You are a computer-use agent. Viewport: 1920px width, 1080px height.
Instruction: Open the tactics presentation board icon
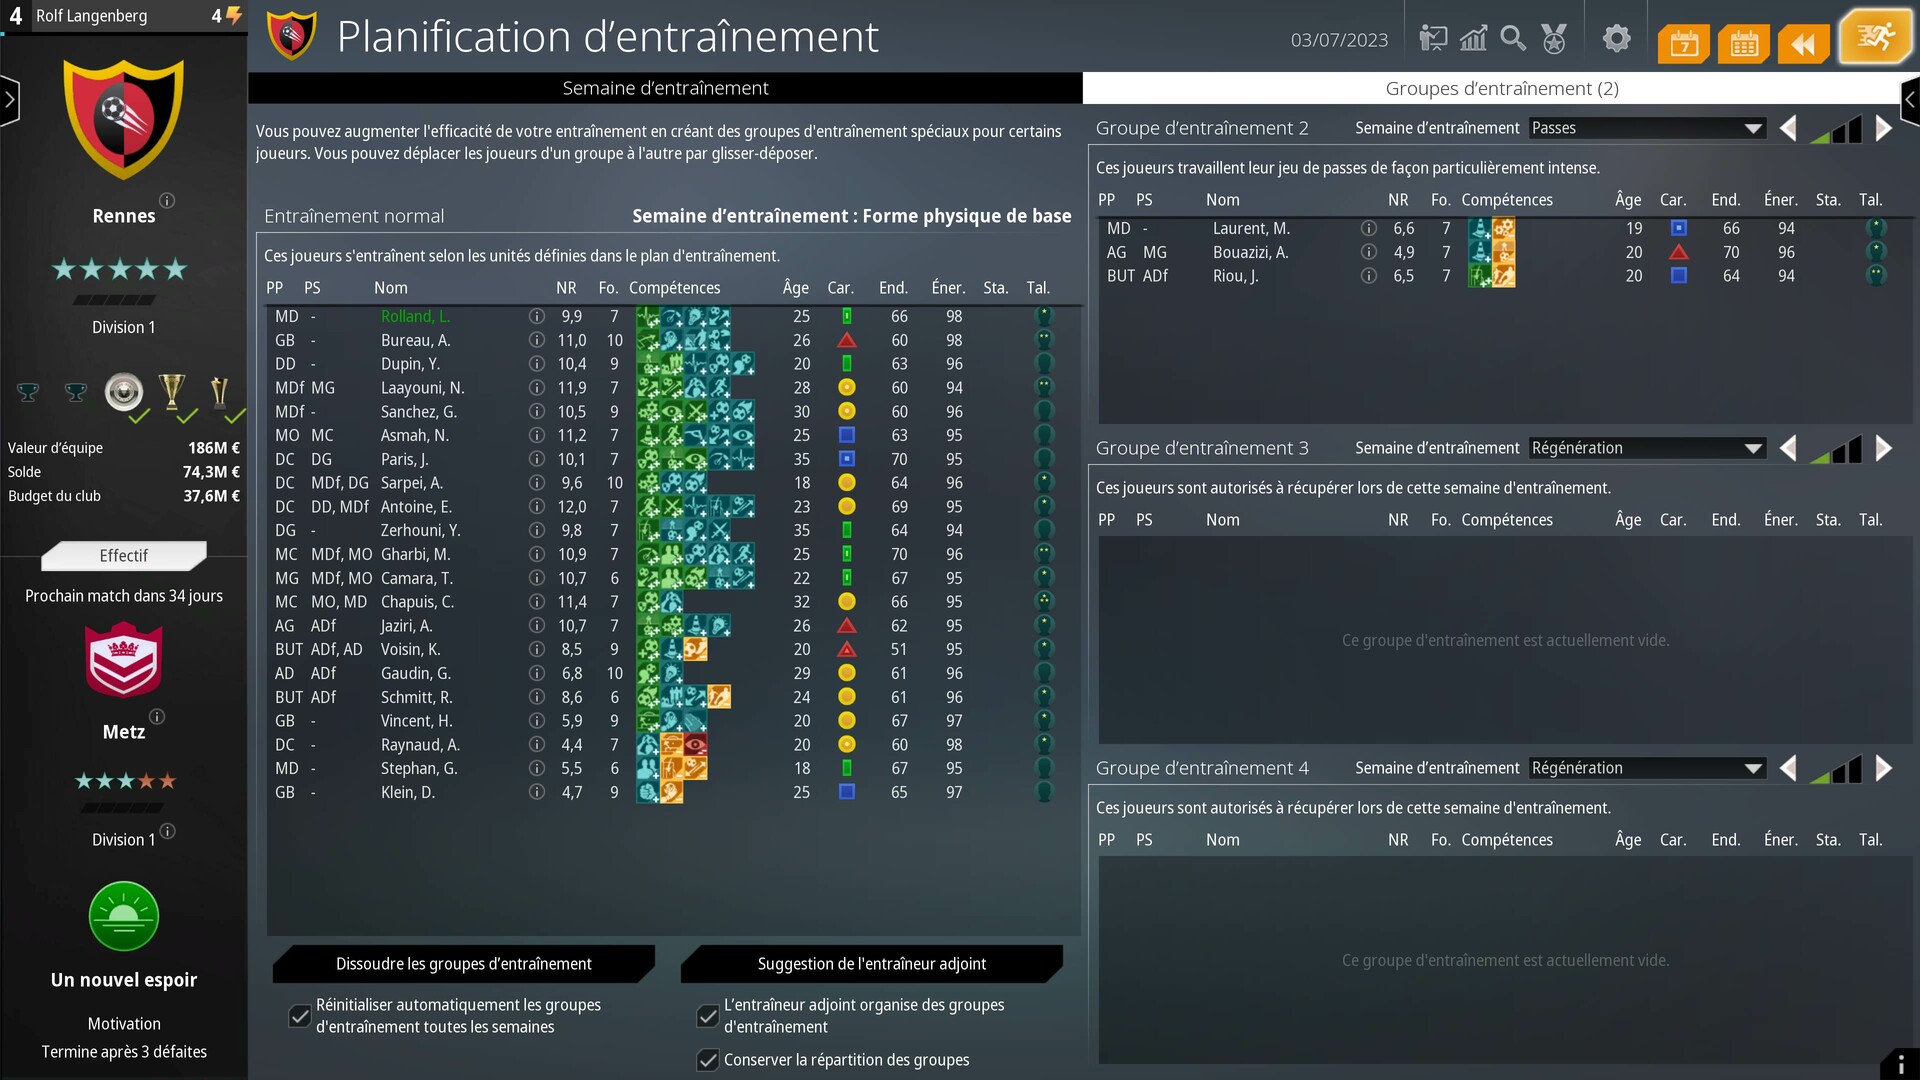coord(1433,39)
